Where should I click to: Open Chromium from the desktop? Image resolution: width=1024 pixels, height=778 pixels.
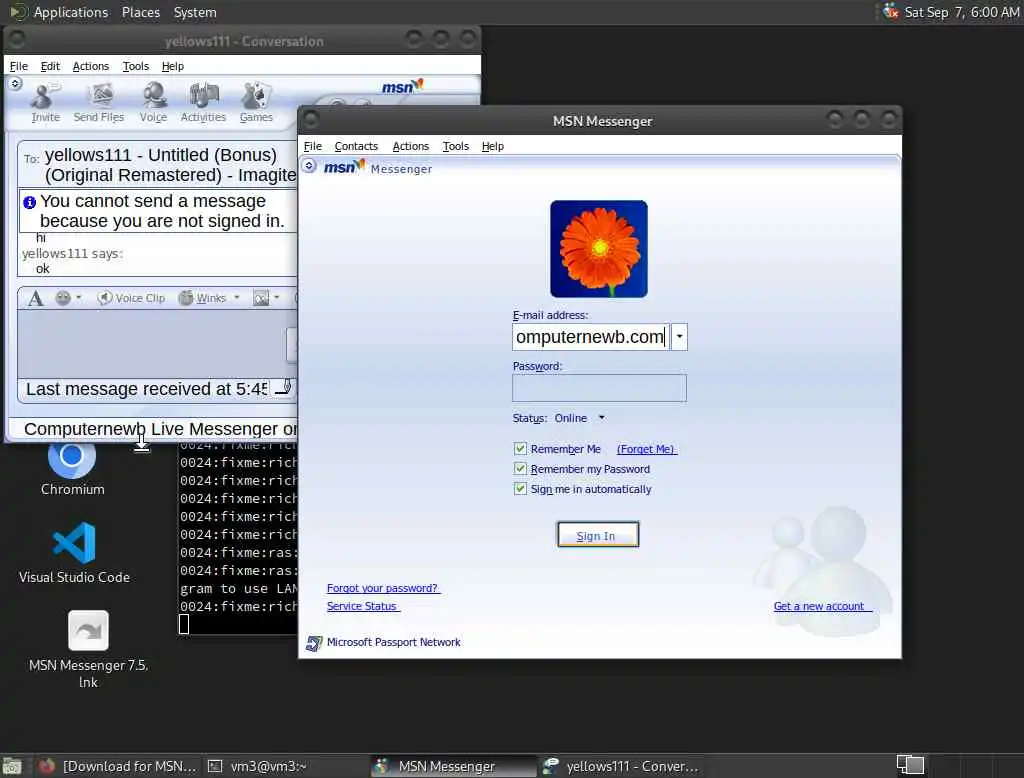[x=72, y=466]
